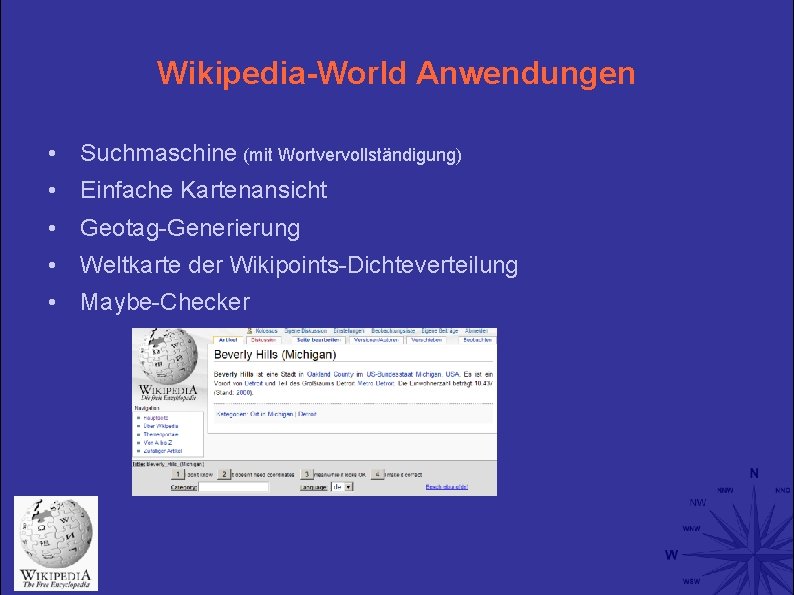Image resolution: width=794 pixels, height=595 pixels.
Task: Click the 'Suchmaschine' bullet text
Action: pyautogui.click(x=158, y=153)
